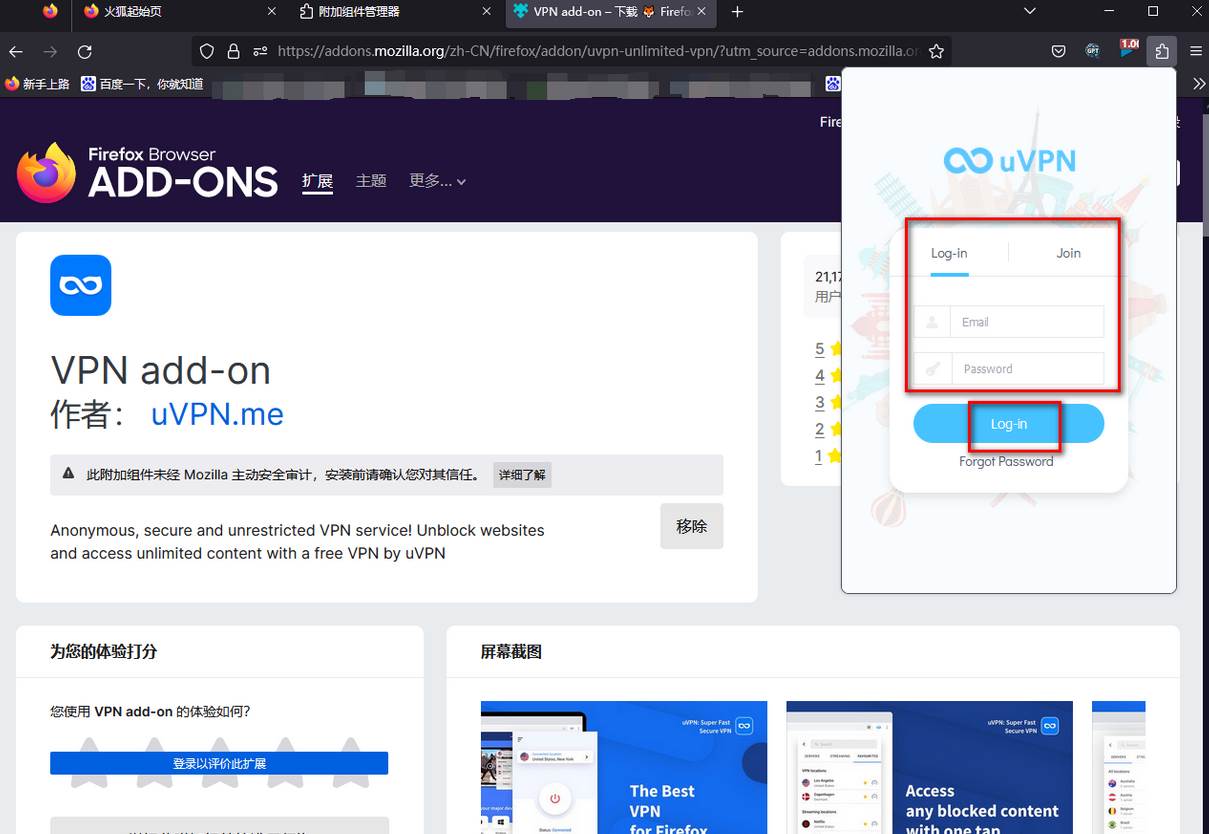
Task: Switch to the Join tab in uVPN popup
Action: point(1068,253)
